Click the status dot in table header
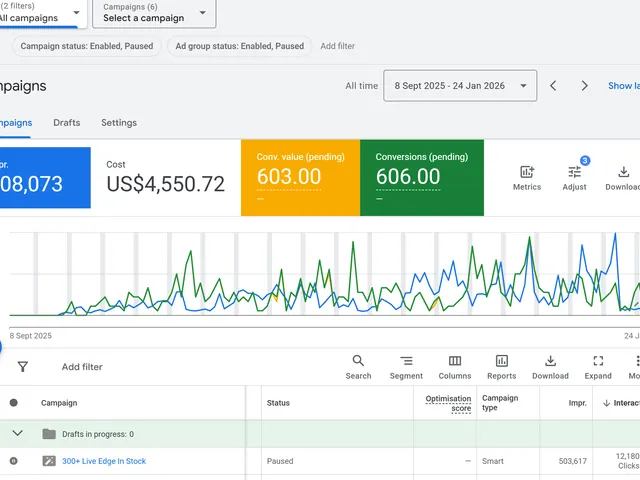The height and width of the screenshot is (480, 640). (13, 402)
